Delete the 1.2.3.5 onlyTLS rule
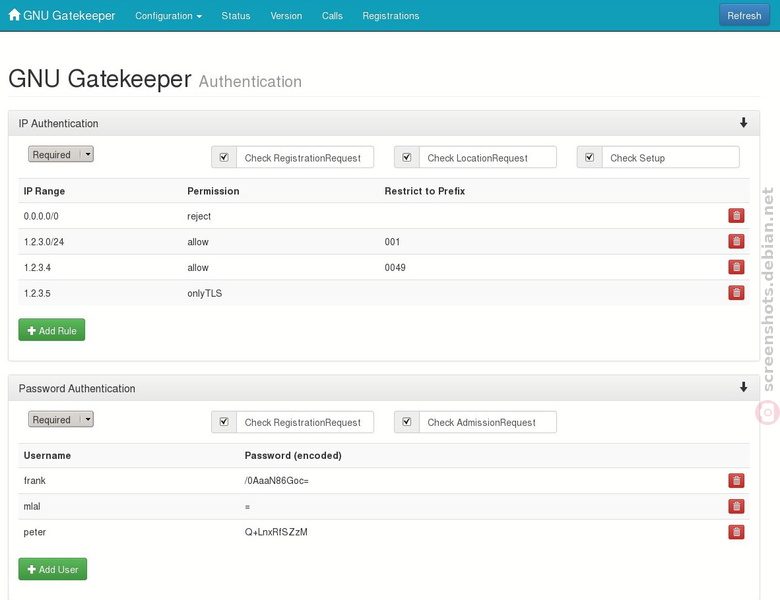780x600 pixels. [736, 293]
